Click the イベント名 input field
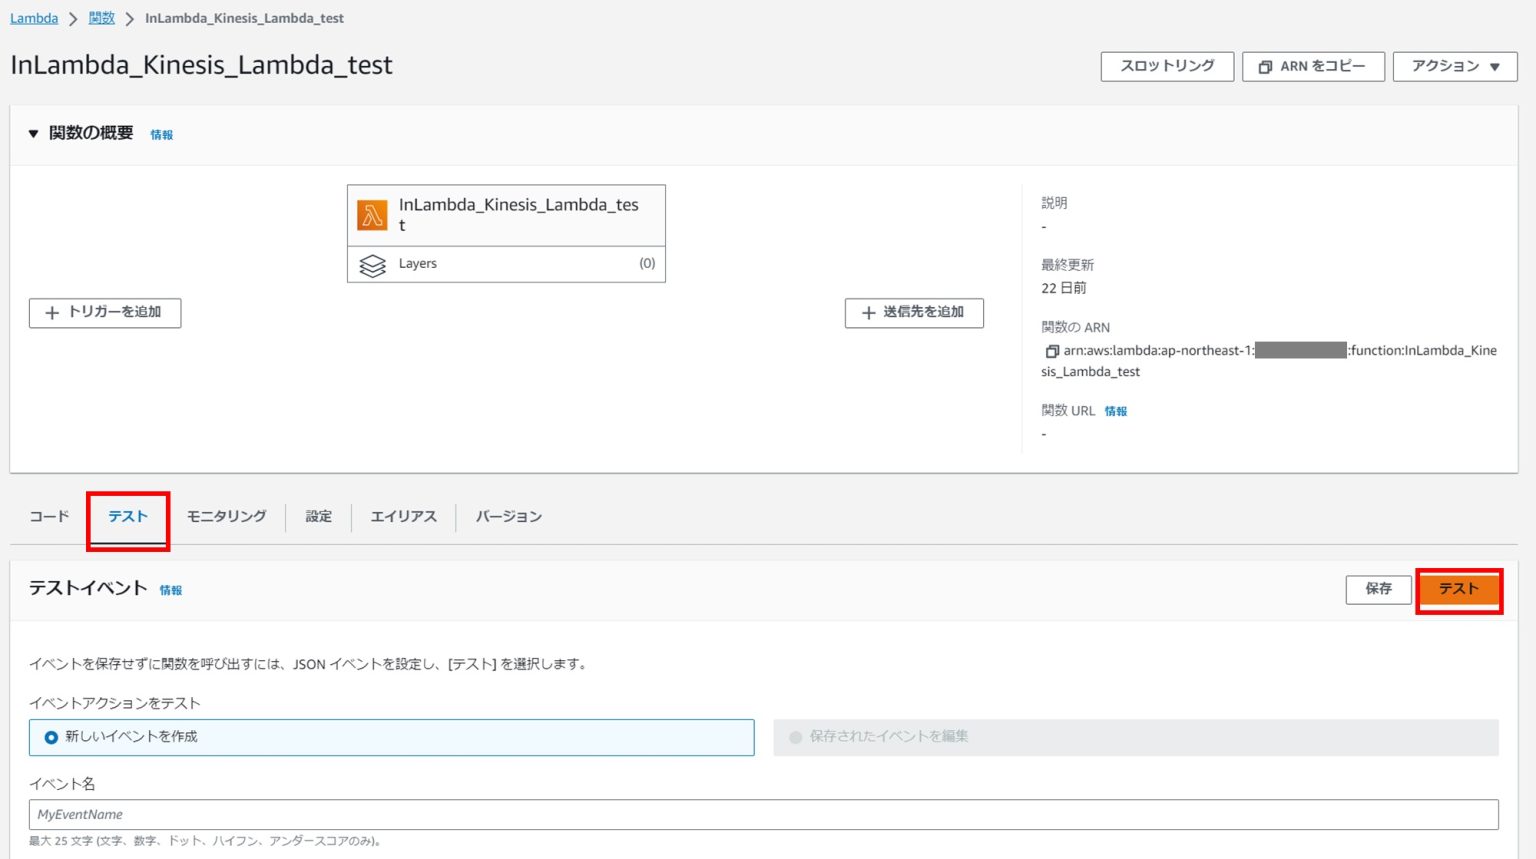Screen dimensions: 1536x859 pyautogui.click(x=763, y=814)
